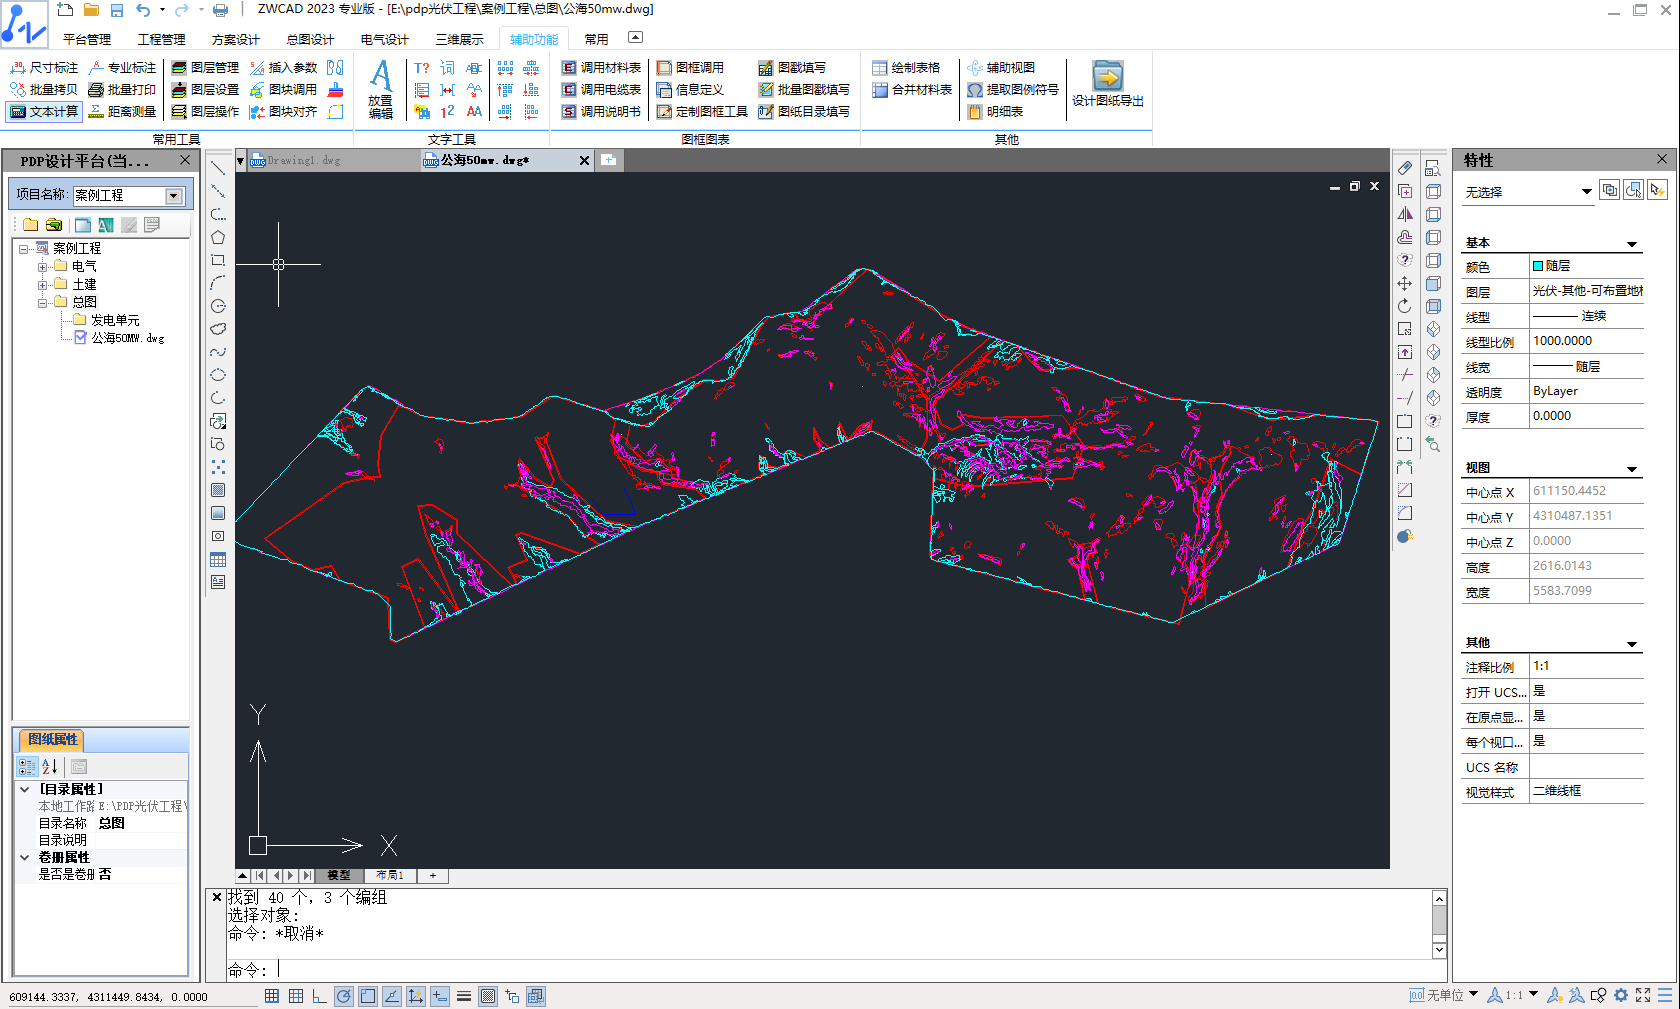Image resolution: width=1680 pixels, height=1009 pixels.
Task: Select the polygon draw tool in left toolbar
Action: point(218,237)
